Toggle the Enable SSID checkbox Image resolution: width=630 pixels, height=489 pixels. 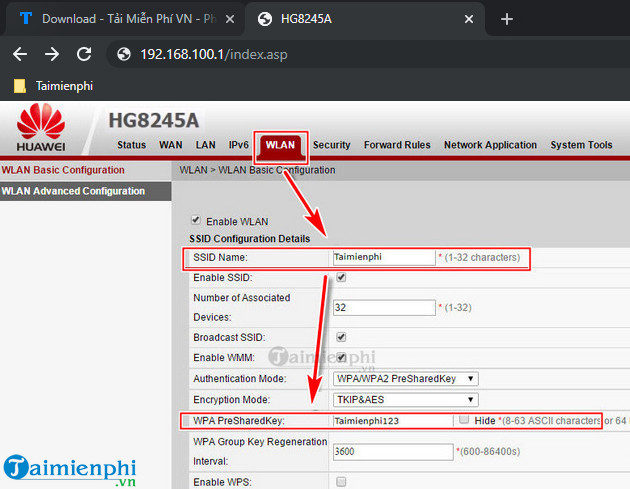341,277
